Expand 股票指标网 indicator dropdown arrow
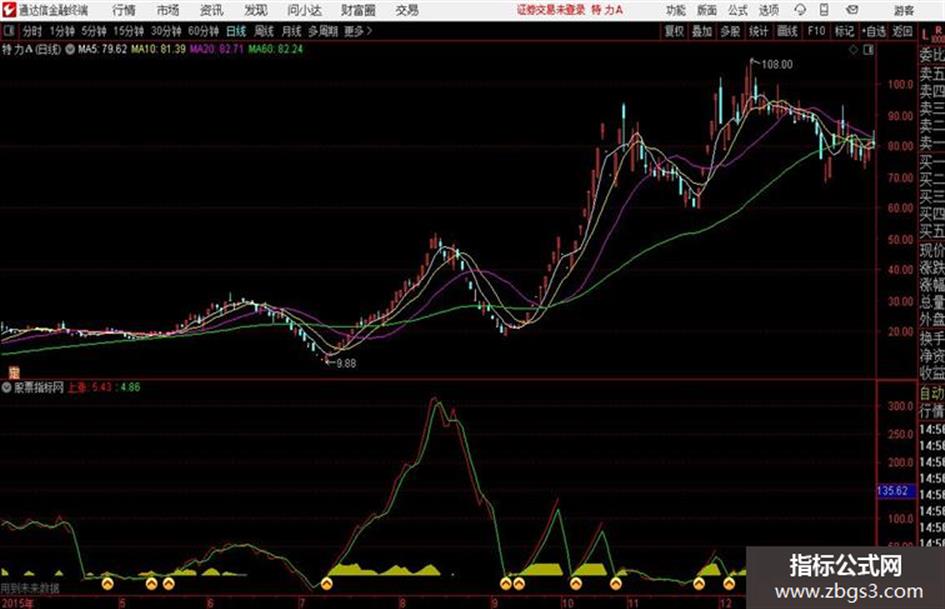The height and width of the screenshot is (609, 945). coord(7,388)
